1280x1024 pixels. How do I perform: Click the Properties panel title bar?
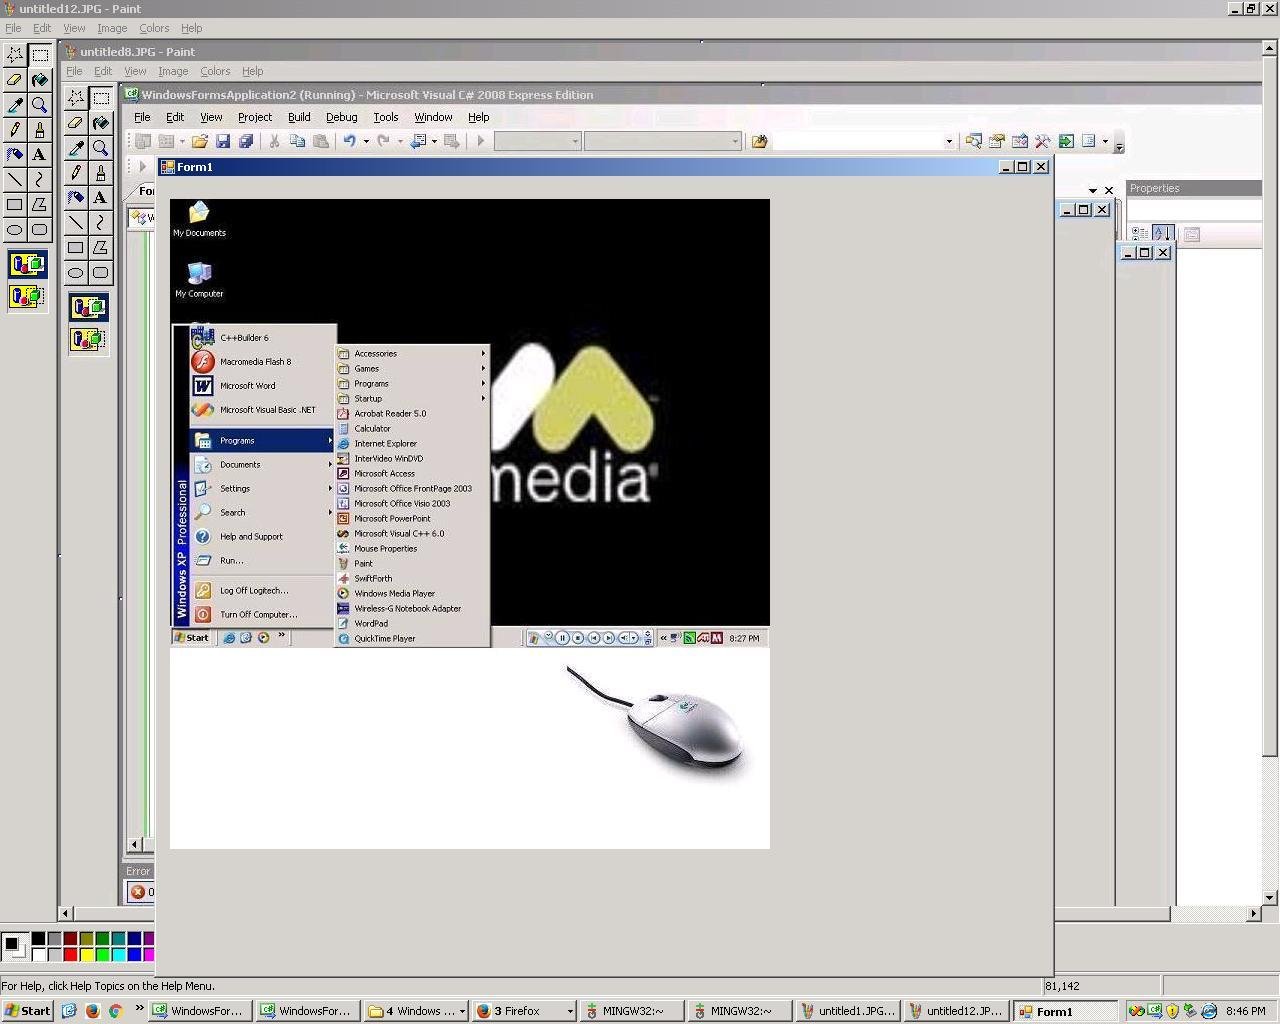click(1193, 188)
